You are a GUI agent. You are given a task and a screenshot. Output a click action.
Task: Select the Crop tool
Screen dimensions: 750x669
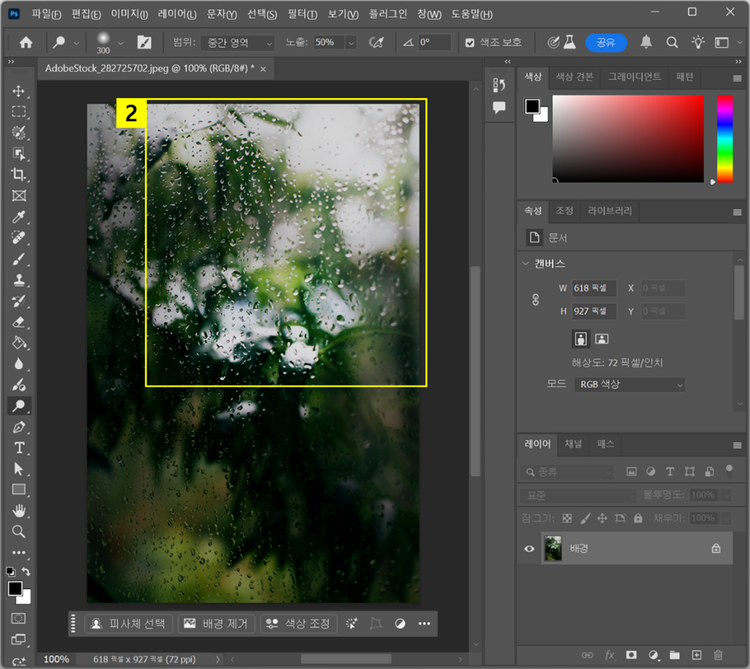(x=18, y=175)
